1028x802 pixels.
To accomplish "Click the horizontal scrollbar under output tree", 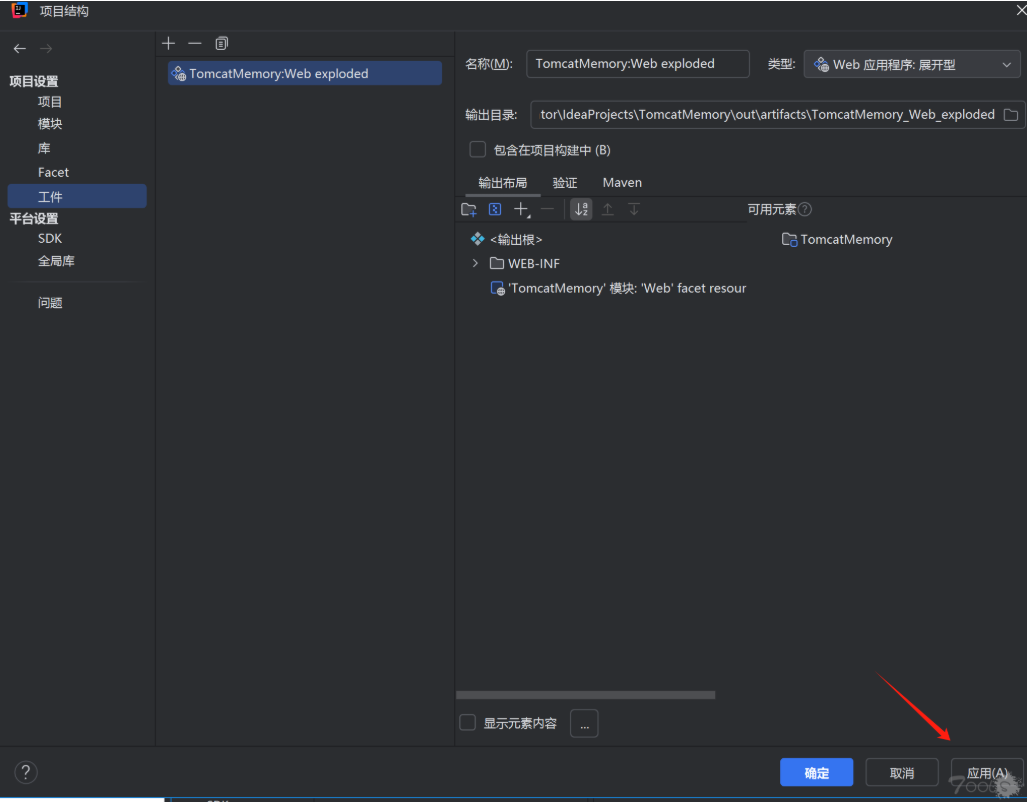I will click(585, 694).
